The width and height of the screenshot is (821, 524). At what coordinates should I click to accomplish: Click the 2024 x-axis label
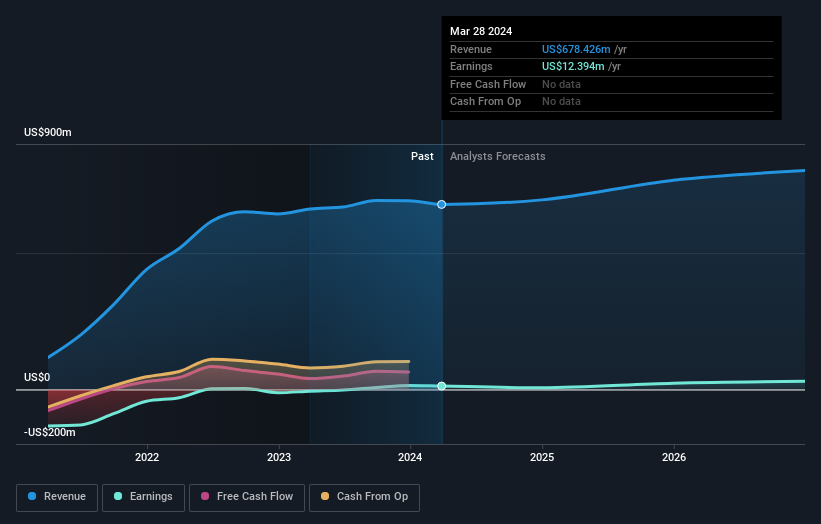(410, 457)
